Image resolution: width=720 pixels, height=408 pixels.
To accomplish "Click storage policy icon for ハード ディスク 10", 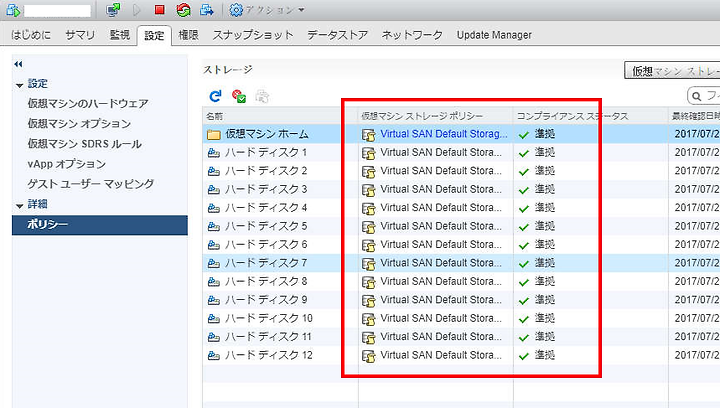I will pyautogui.click(x=369, y=319).
